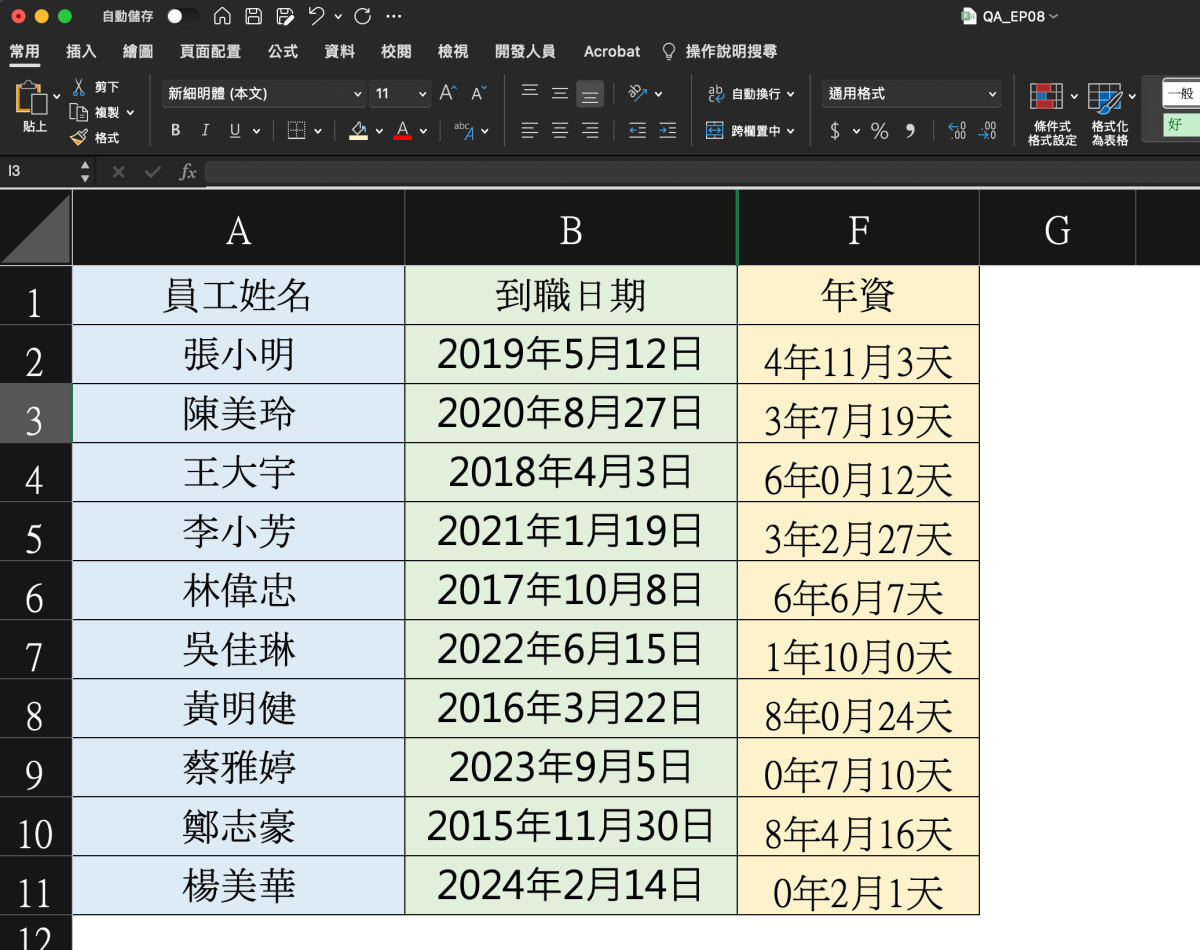
Task: Switch to the 檢視 tab
Action: (453, 51)
